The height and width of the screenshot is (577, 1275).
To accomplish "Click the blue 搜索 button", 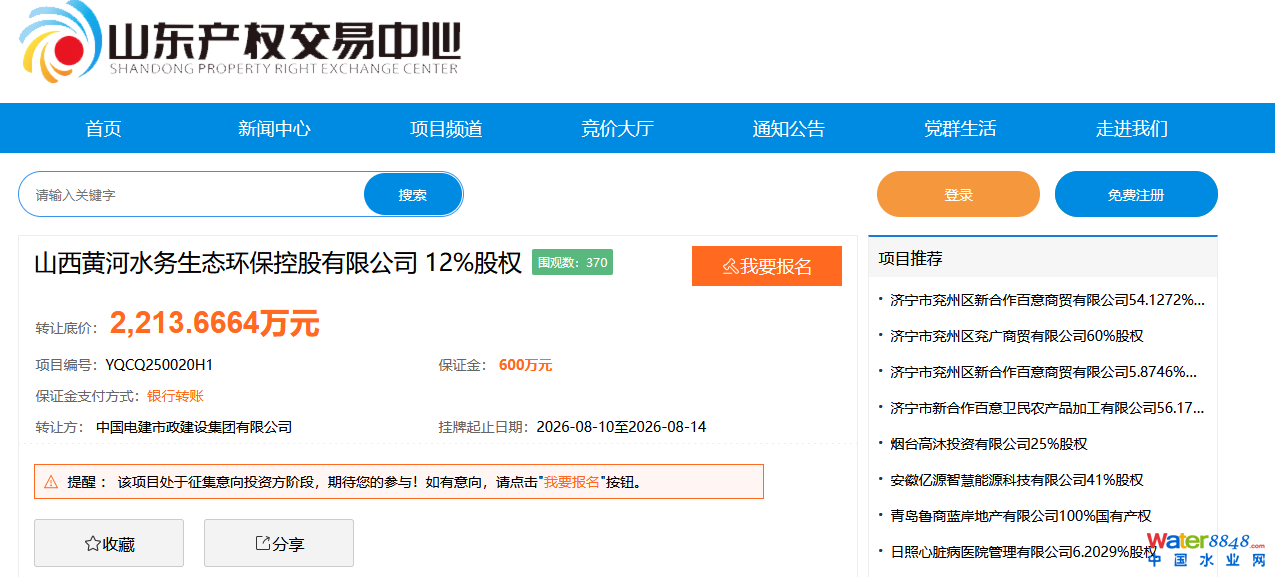I will [x=413, y=194].
